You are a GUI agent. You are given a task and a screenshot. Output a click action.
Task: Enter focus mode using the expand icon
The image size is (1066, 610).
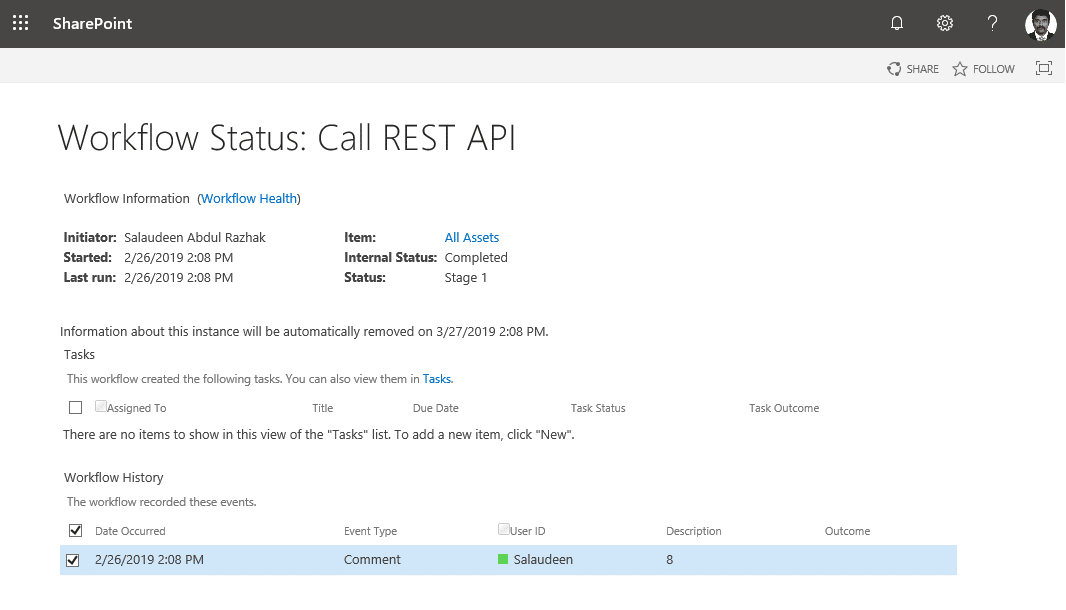coord(1043,68)
